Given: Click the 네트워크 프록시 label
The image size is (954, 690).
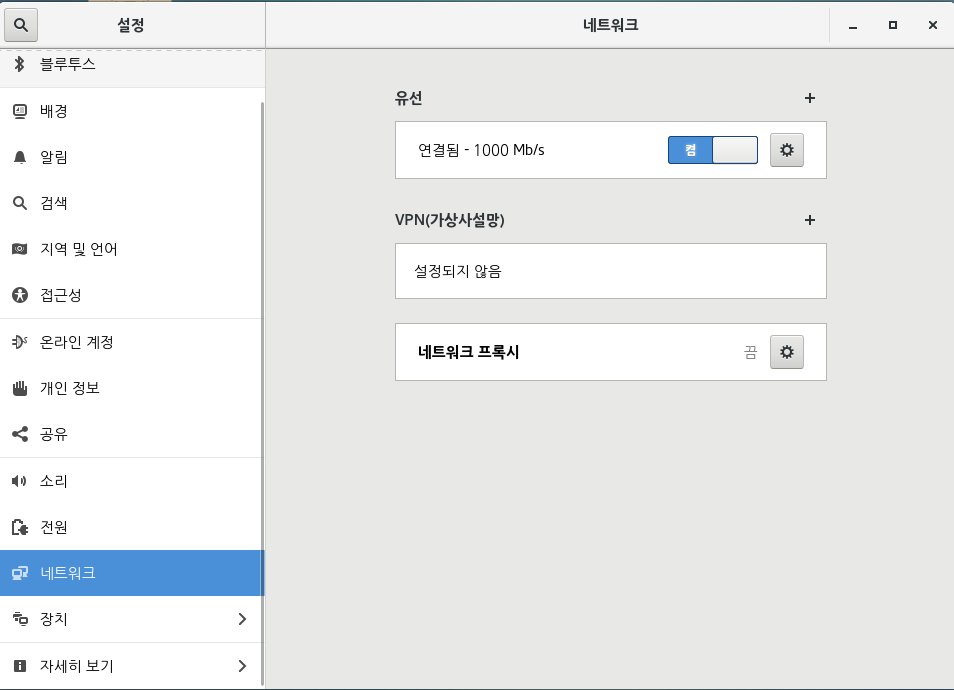Looking at the screenshot, I should (x=468, y=352).
